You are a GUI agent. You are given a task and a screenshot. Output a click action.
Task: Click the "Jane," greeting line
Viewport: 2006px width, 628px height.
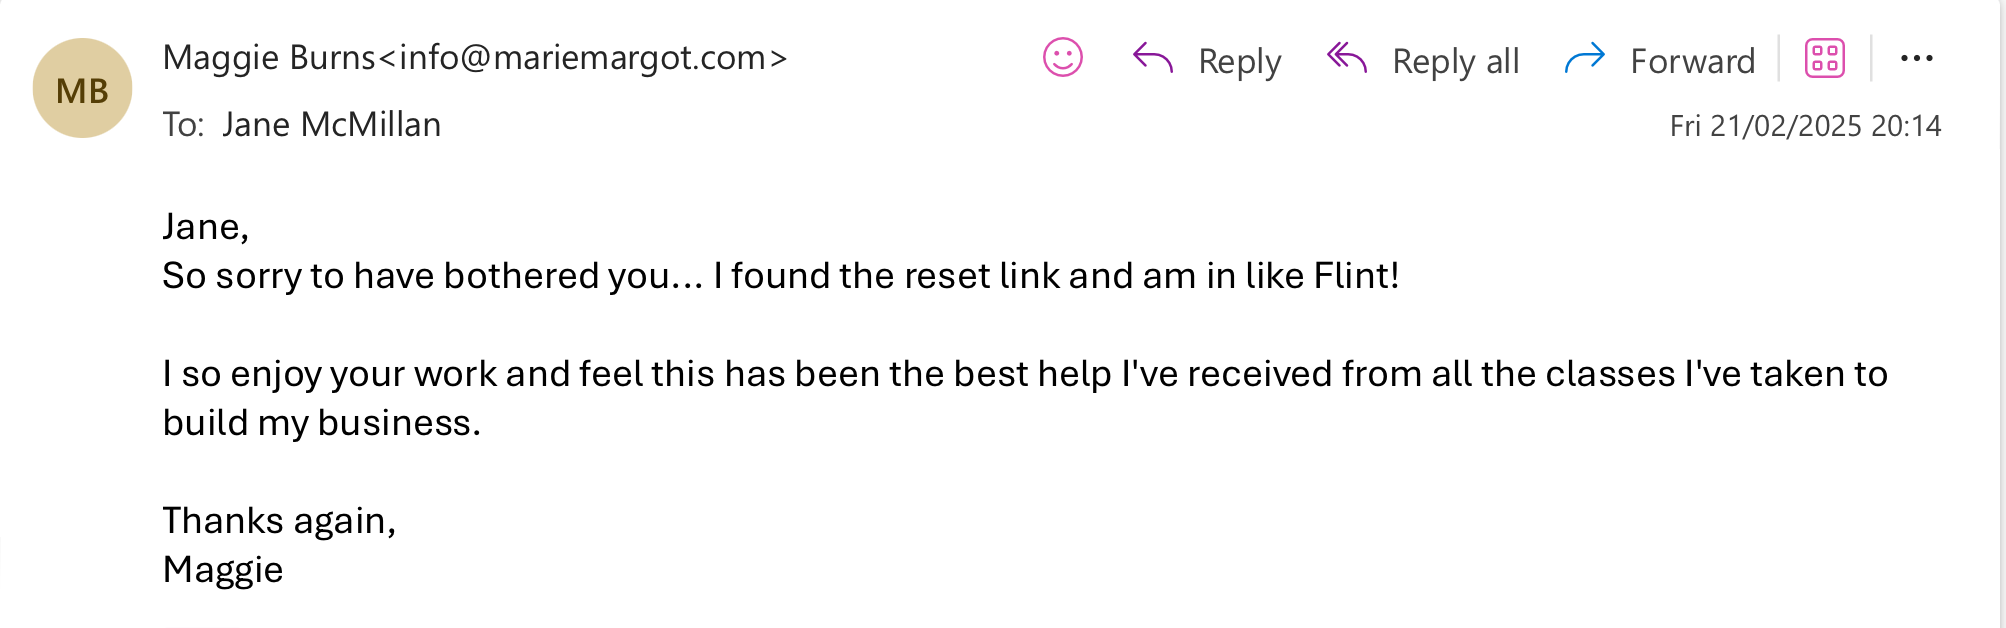click(x=206, y=227)
